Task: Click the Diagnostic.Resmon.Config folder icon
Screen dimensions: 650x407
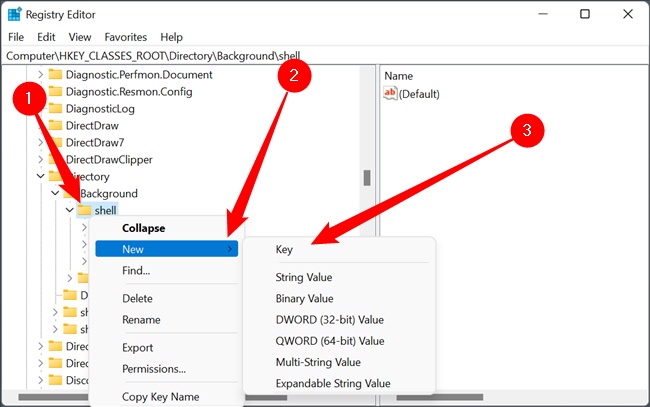Action: tap(56, 91)
